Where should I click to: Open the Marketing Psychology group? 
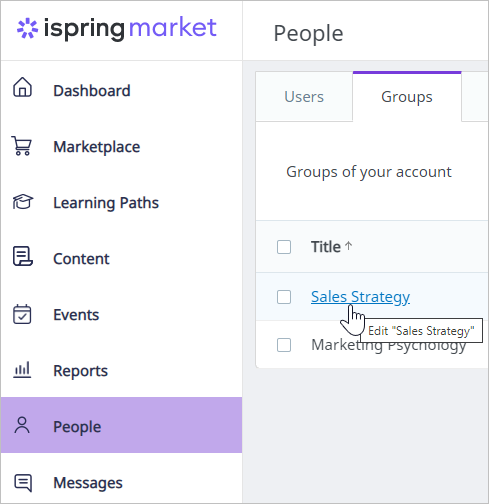click(388, 345)
